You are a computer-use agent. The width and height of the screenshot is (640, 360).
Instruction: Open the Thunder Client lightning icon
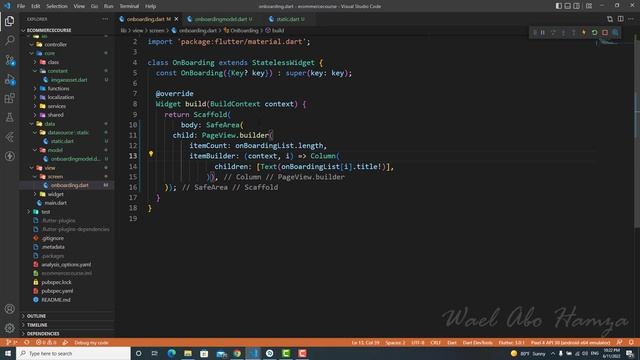click(x=10, y=156)
